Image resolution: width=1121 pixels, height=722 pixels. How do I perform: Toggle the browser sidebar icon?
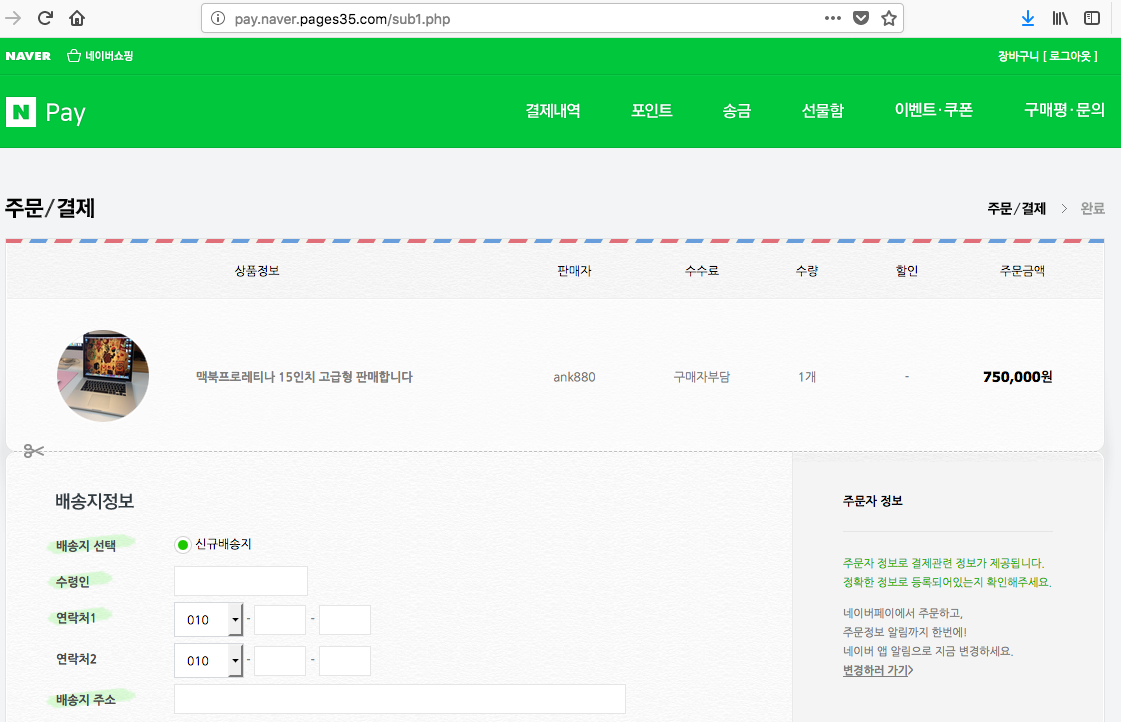coord(1091,18)
